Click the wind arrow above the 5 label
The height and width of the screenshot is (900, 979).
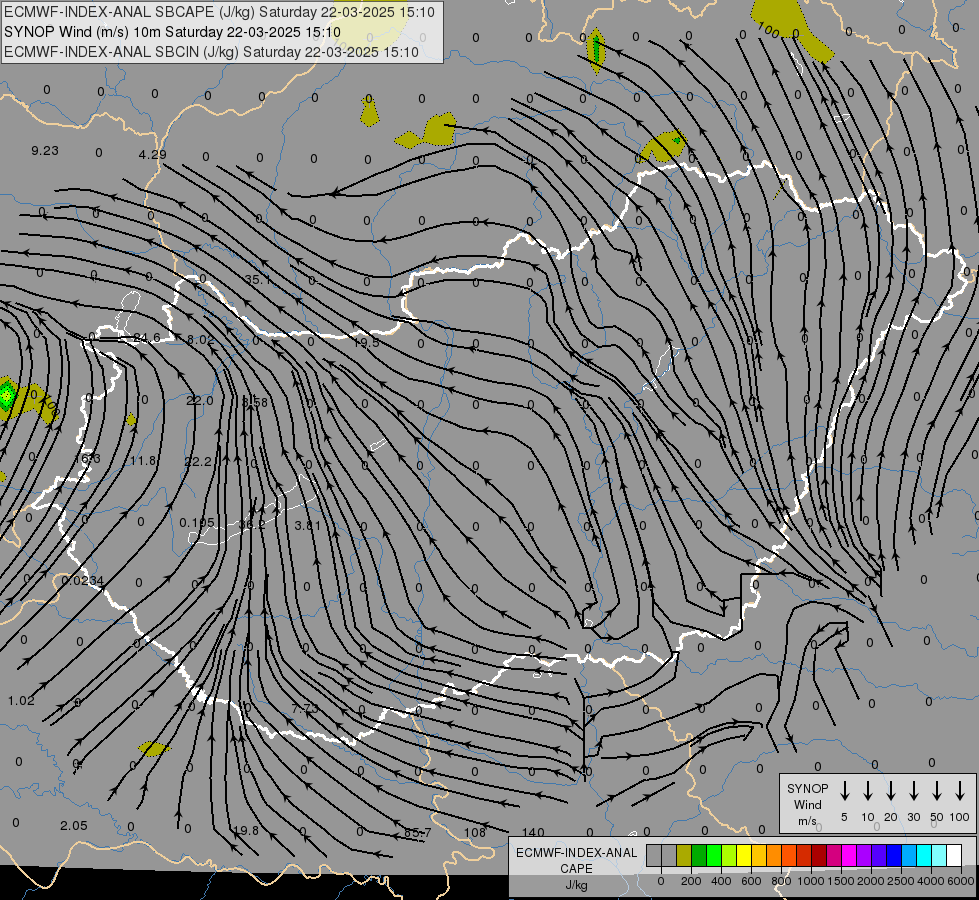tap(845, 791)
